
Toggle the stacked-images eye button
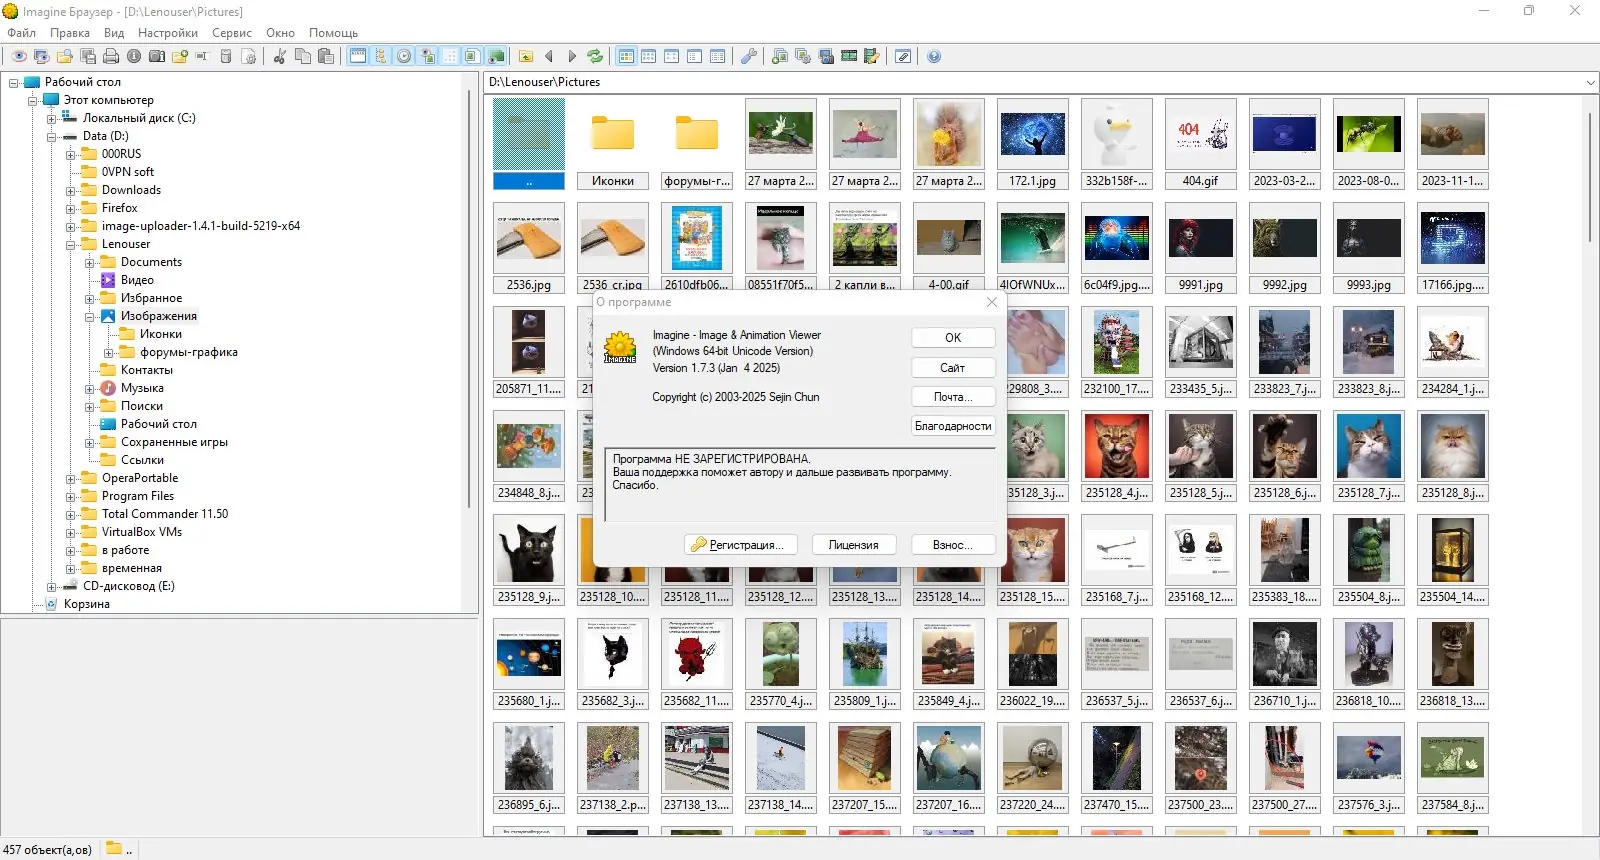coord(496,56)
